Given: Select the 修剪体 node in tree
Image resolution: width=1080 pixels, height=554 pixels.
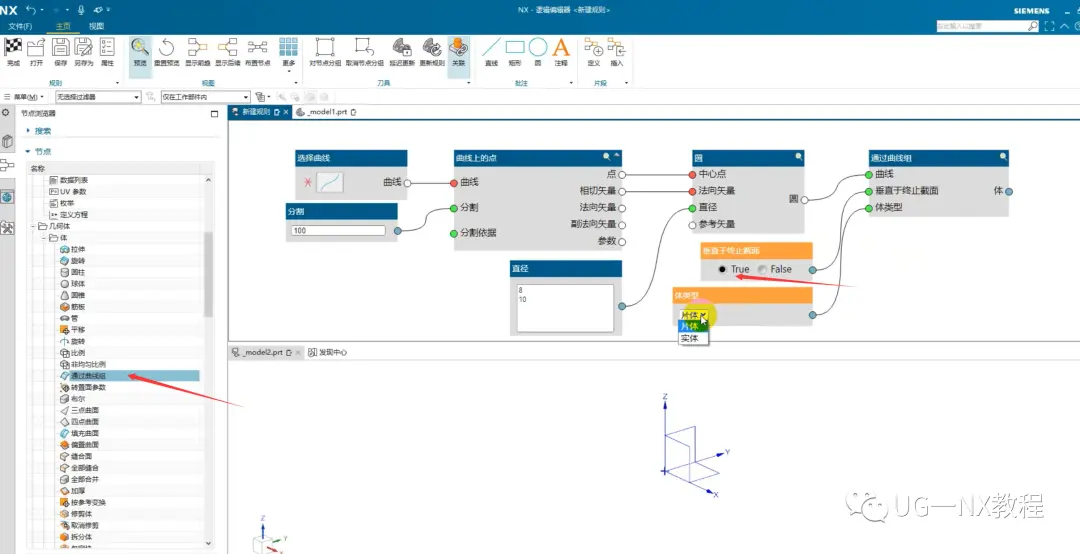Looking at the screenshot, I should 81,514.
